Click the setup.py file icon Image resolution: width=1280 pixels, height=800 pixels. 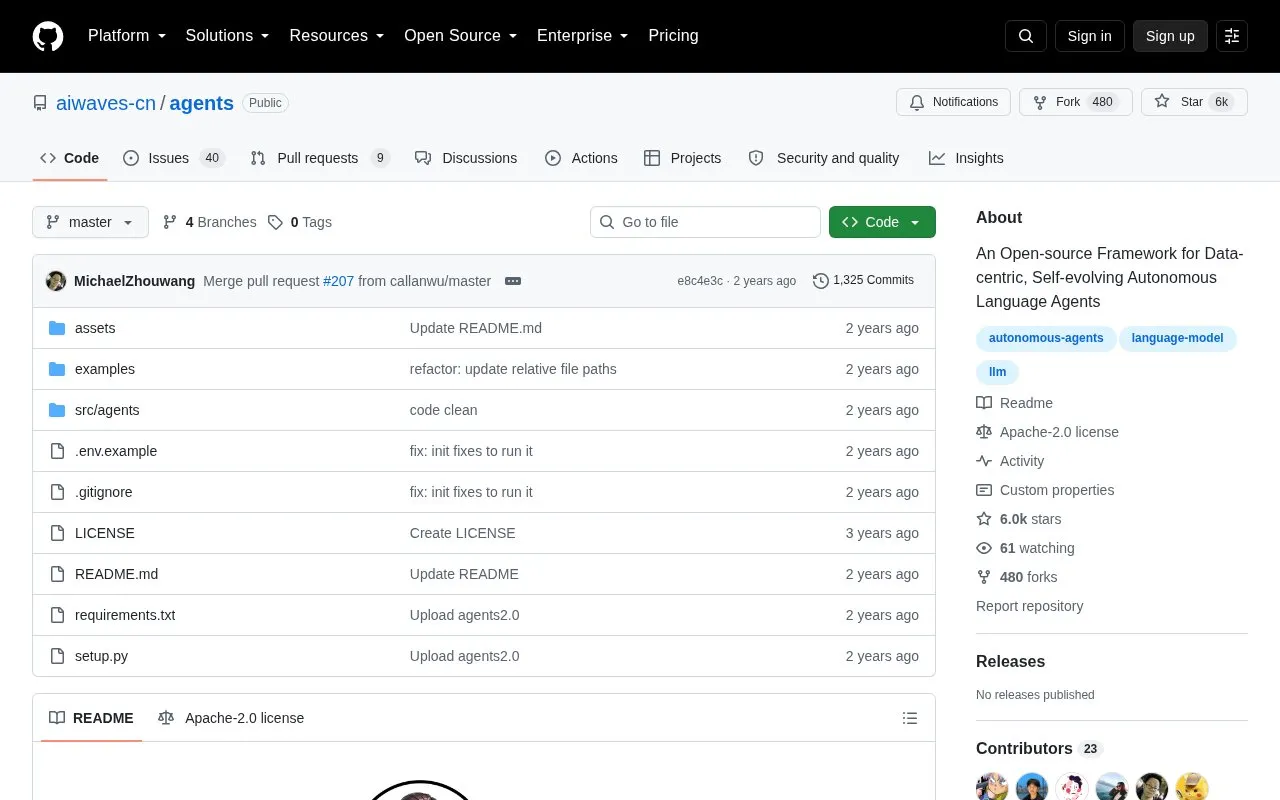[57, 656]
